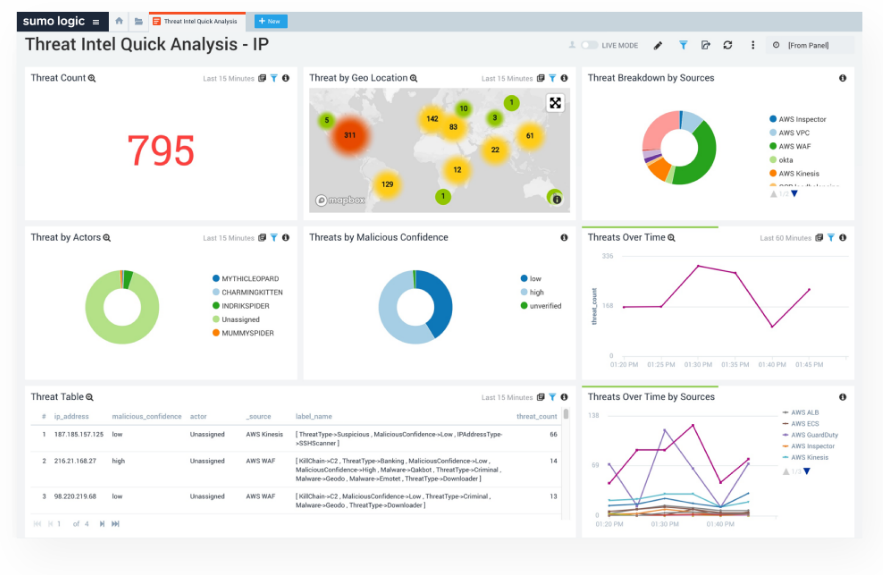Image resolution: width=883 pixels, height=575 pixels.
Task: Click the + New button
Action: click(271, 21)
